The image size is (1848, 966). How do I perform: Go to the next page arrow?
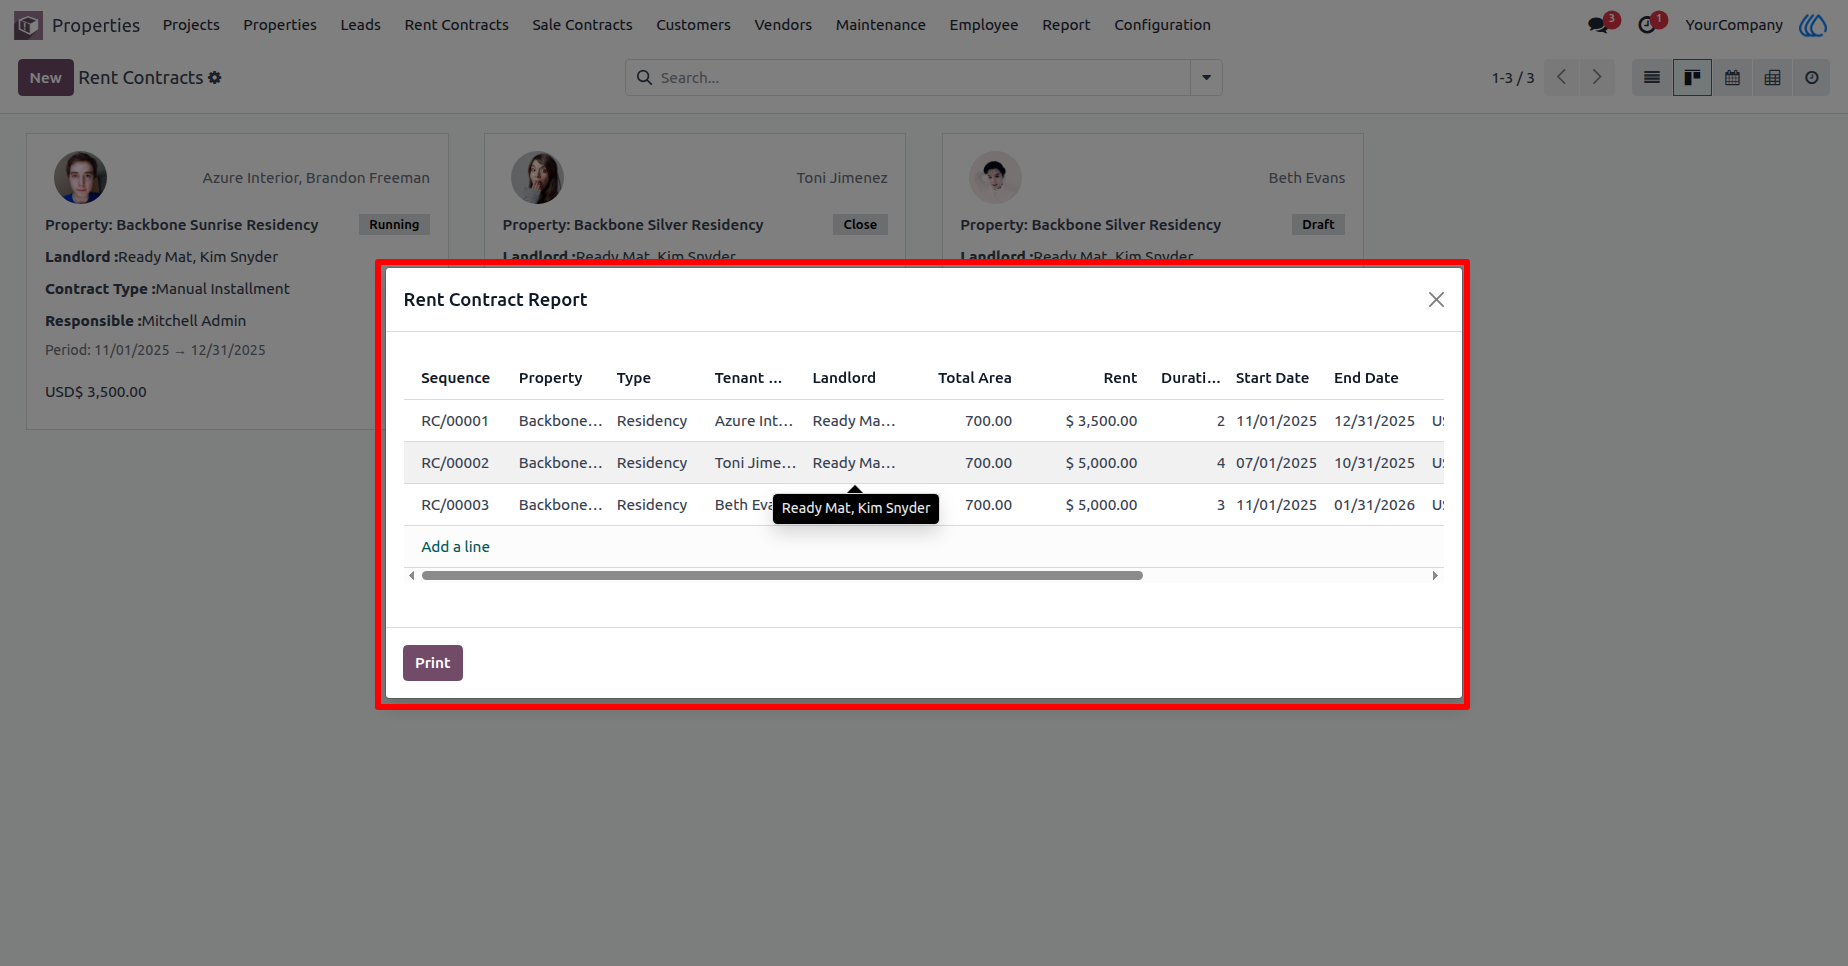pyautogui.click(x=1597, y=78)
